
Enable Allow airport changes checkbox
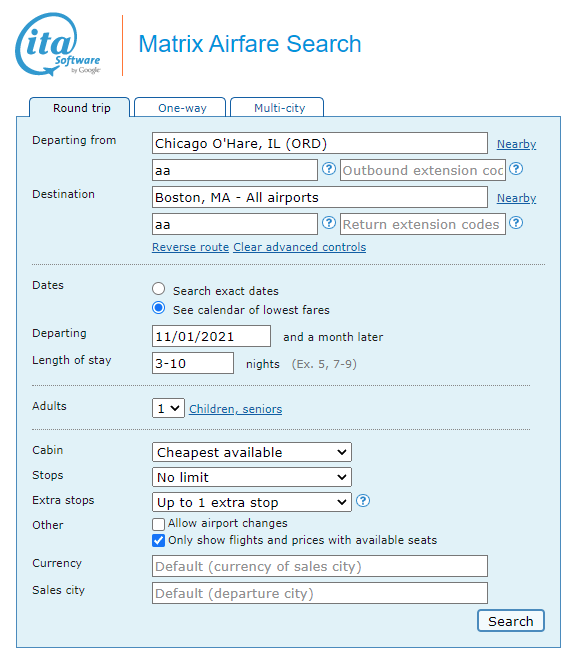[158, 524]
